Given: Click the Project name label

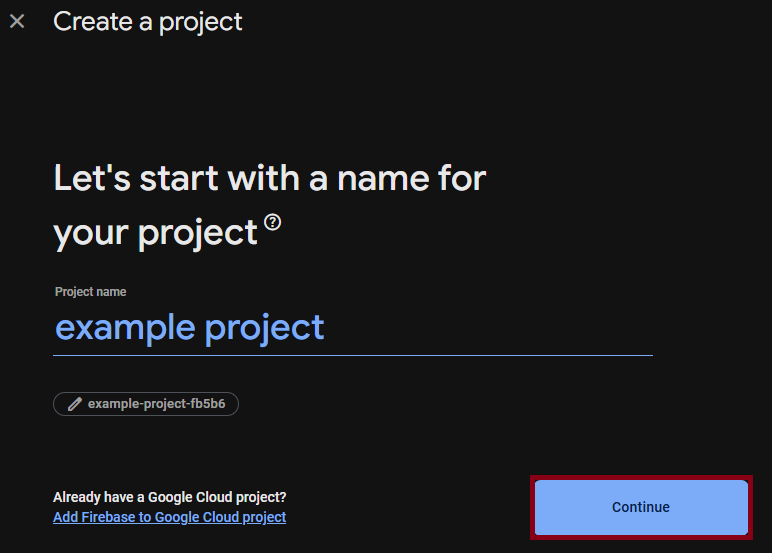Looking at the screenshot, I should [91, 292].
